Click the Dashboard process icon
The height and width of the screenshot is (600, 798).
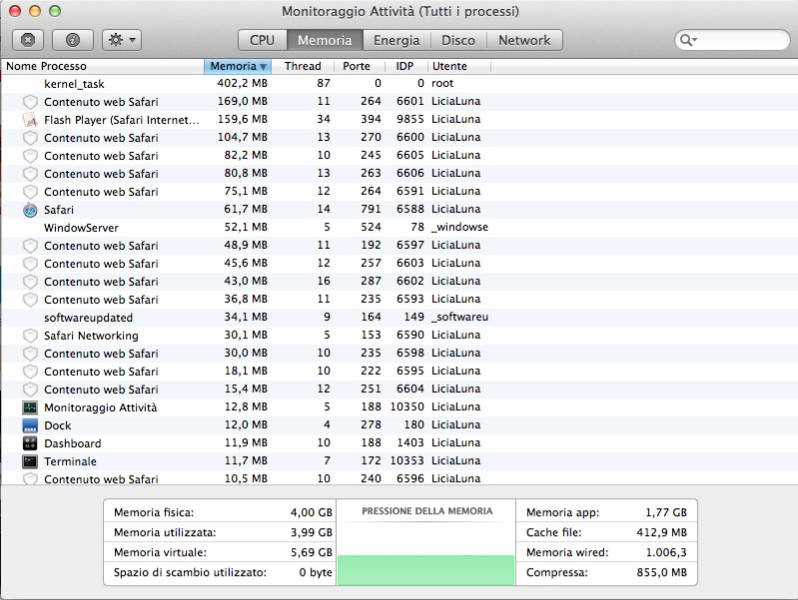[x=30, y=443]
